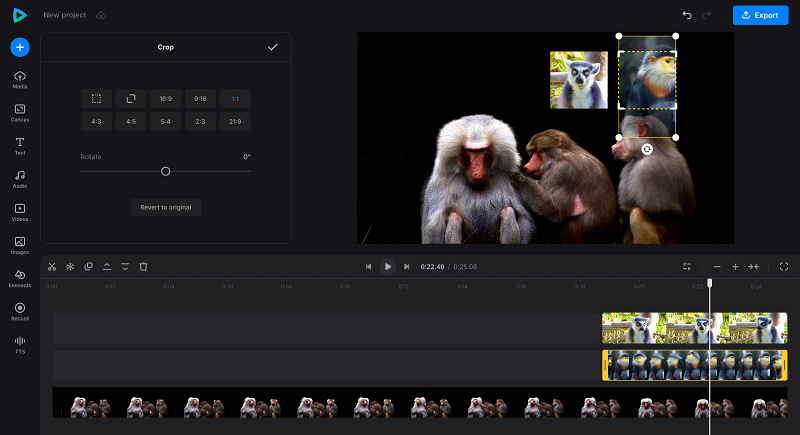Open the Canvas sidebar panel

(20, 113)
